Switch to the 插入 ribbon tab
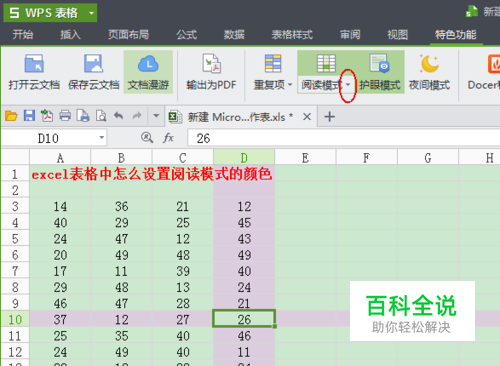The width and height of the screenshot is (500, 366). point(70,35)
